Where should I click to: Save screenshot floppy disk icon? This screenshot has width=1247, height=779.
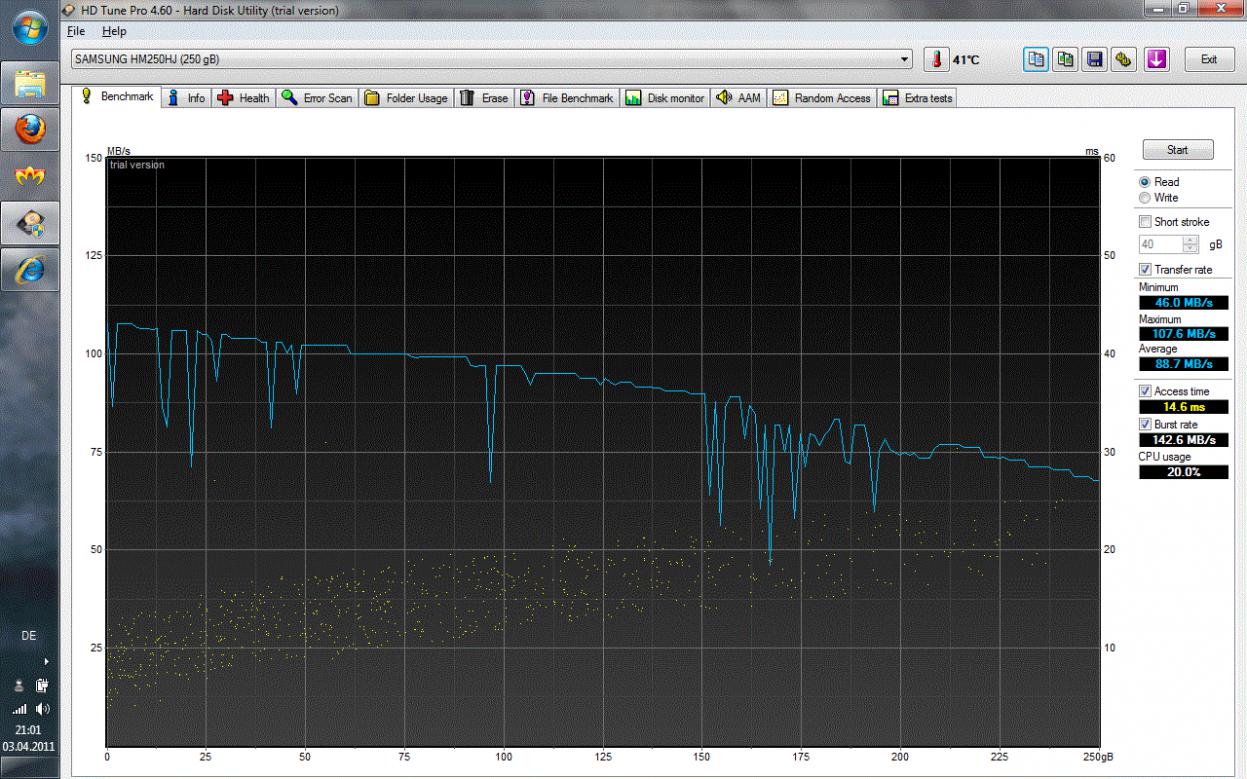point(1095,60)
